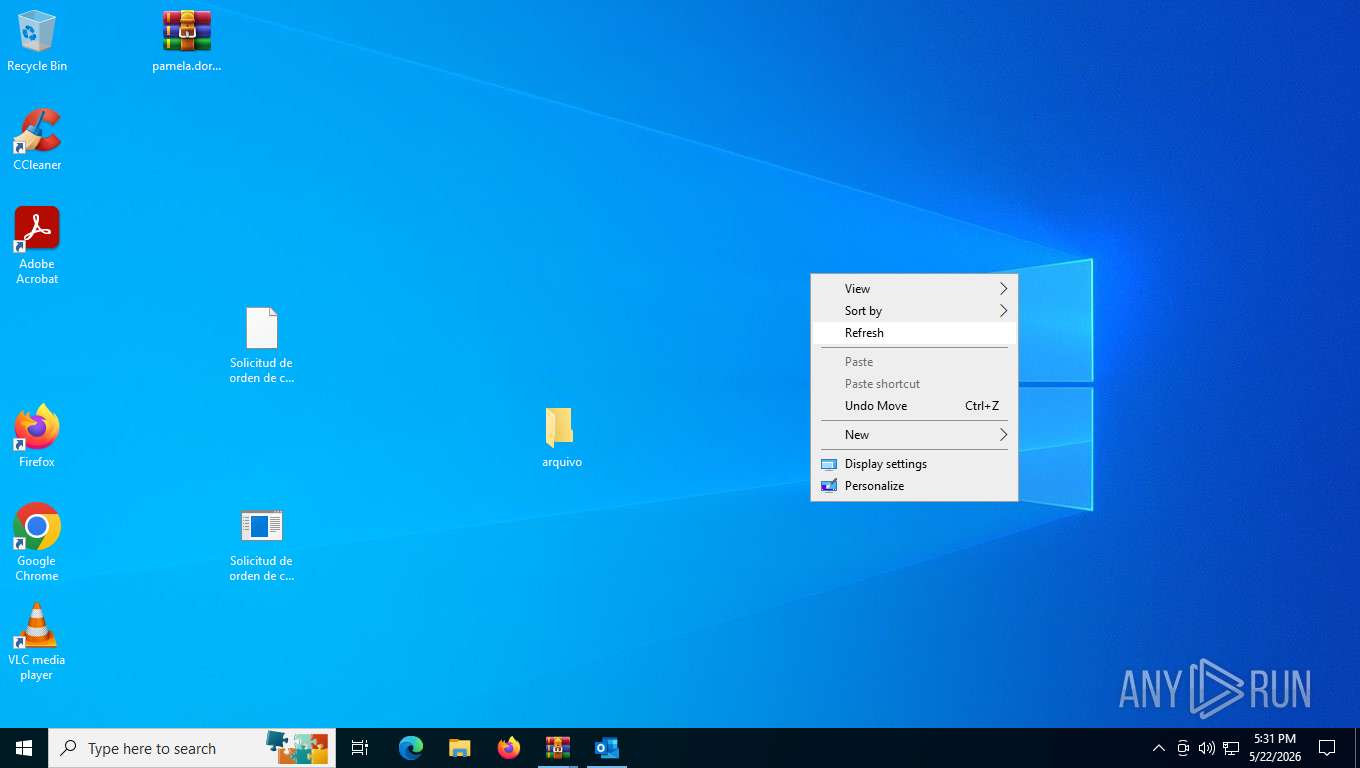Select the pamela.dor... WinRAR archive icon
Viewport: 1360px width, 768px height.
coord(187,41)
